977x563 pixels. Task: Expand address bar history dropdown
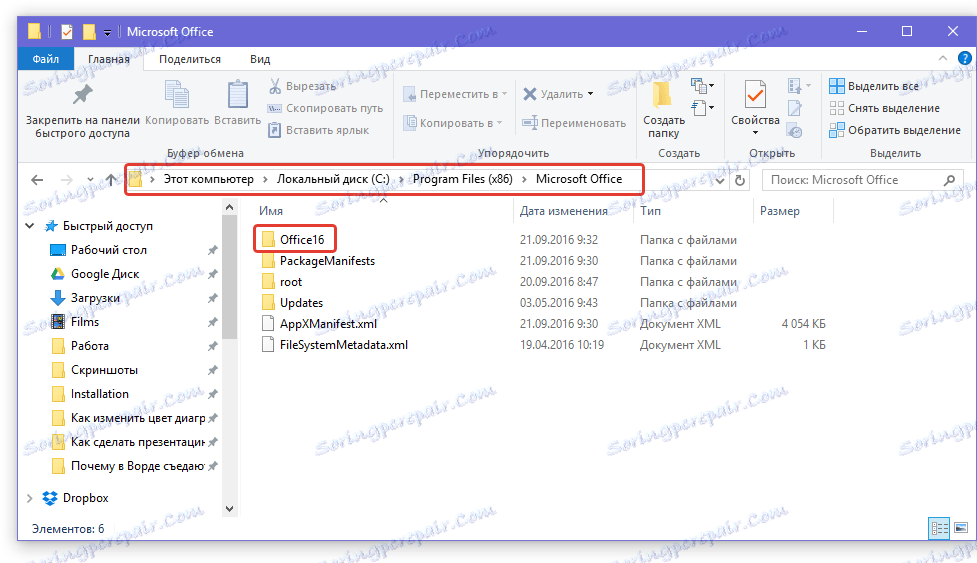pos(720,181)
